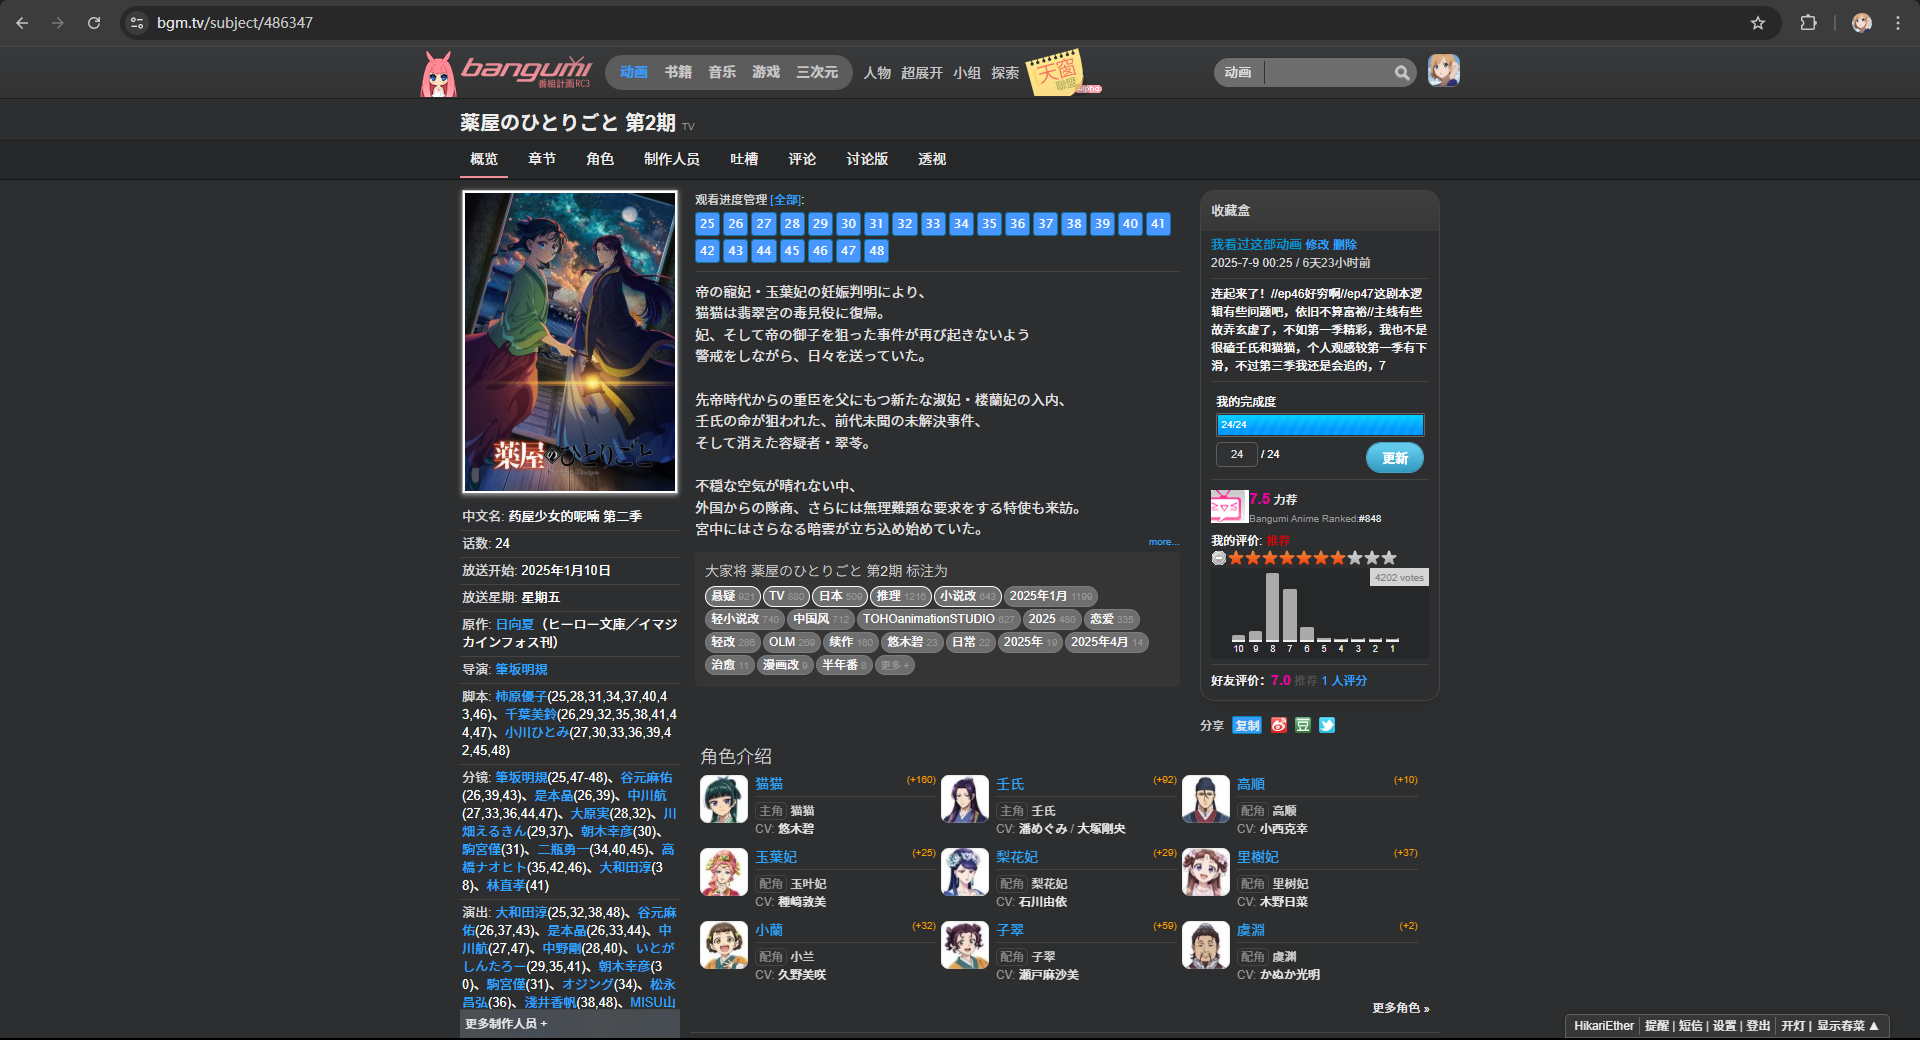Click 修改 link in 收藏盒
The image size is (1920, 1040).
(1317, 244)
